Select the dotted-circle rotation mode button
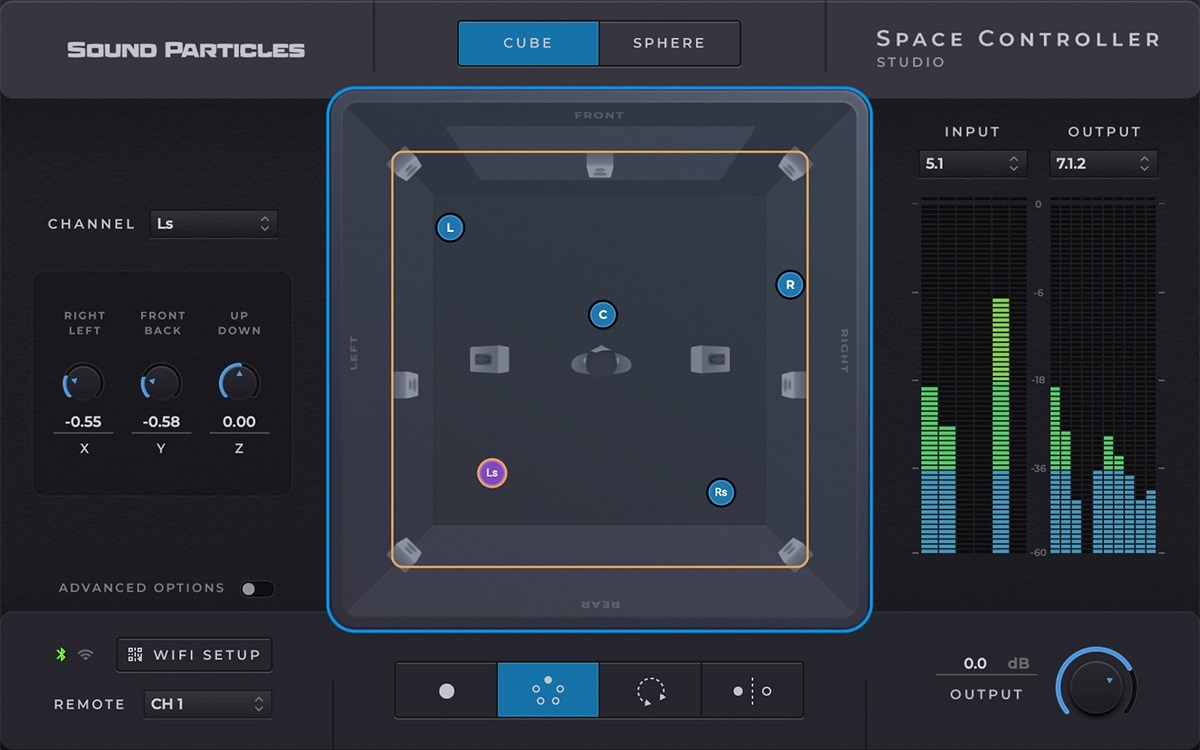Viewport: 1200px width, 750px height. [650, 690]
